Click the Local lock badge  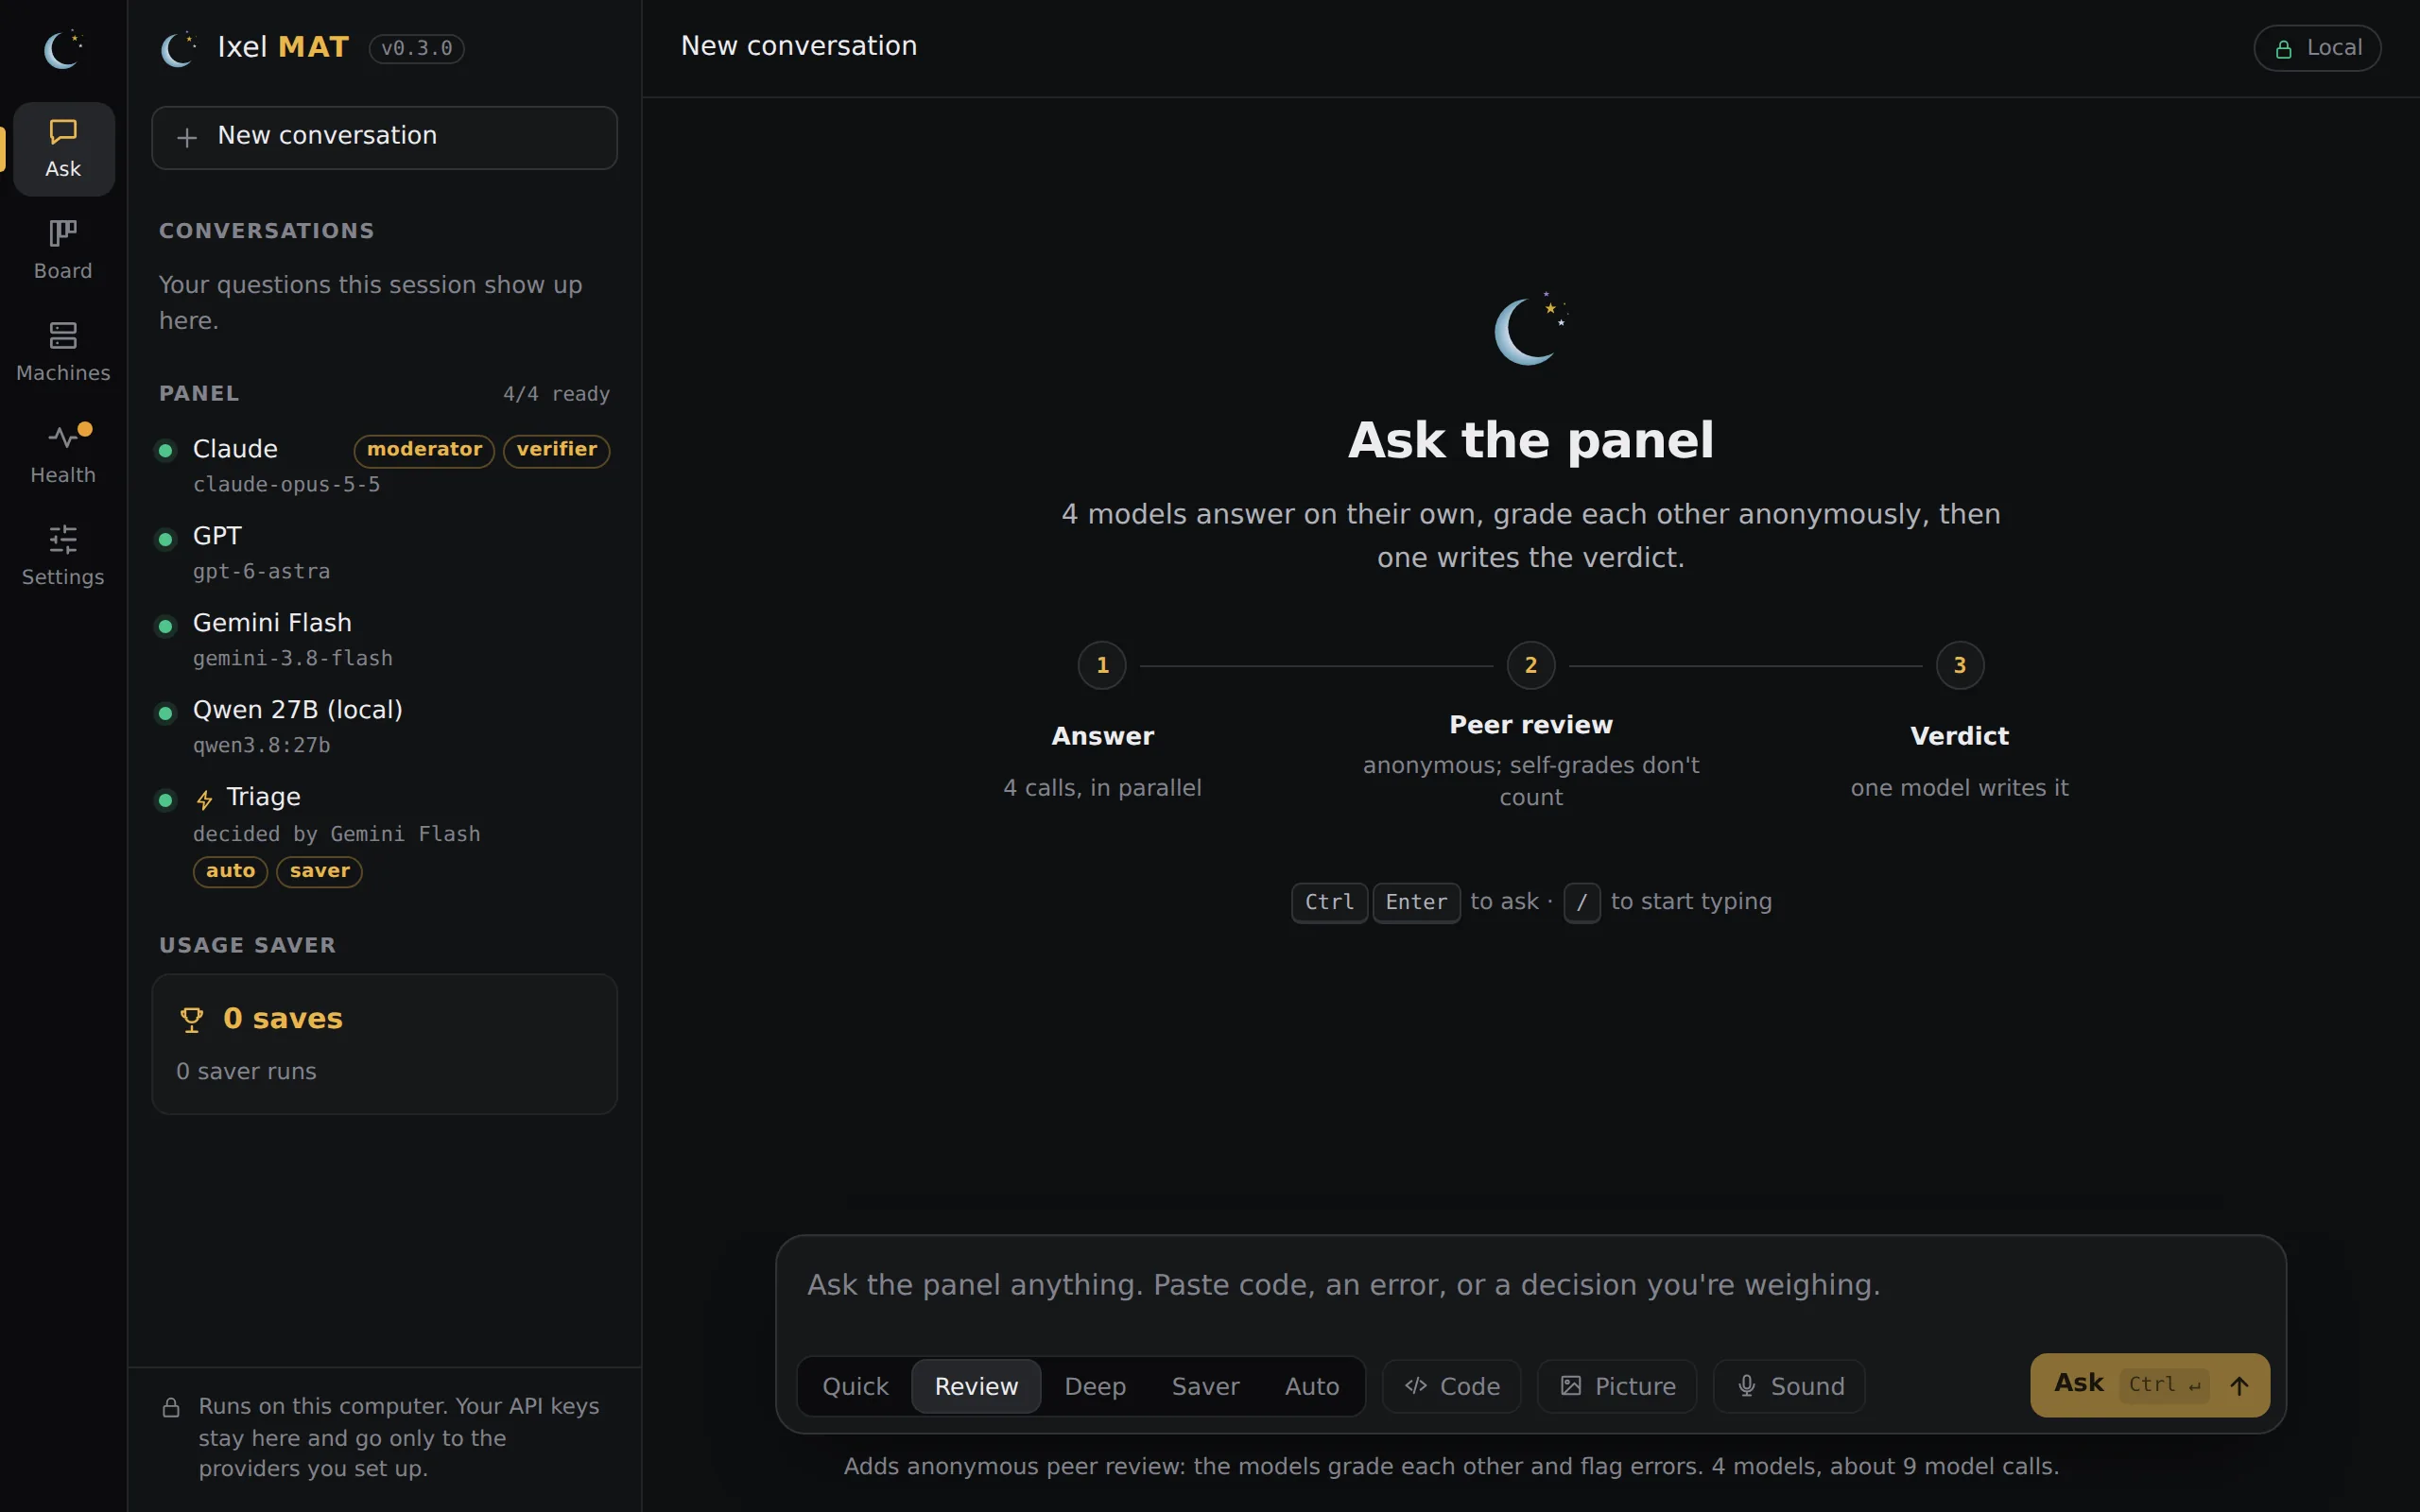click(x=2317, y=48)
